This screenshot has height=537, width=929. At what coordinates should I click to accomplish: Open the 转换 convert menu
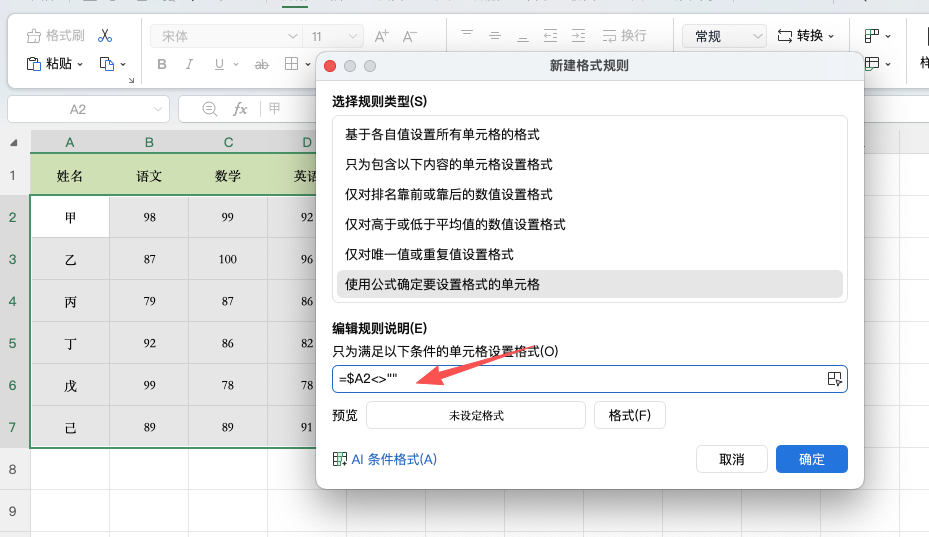pos(806,36)
